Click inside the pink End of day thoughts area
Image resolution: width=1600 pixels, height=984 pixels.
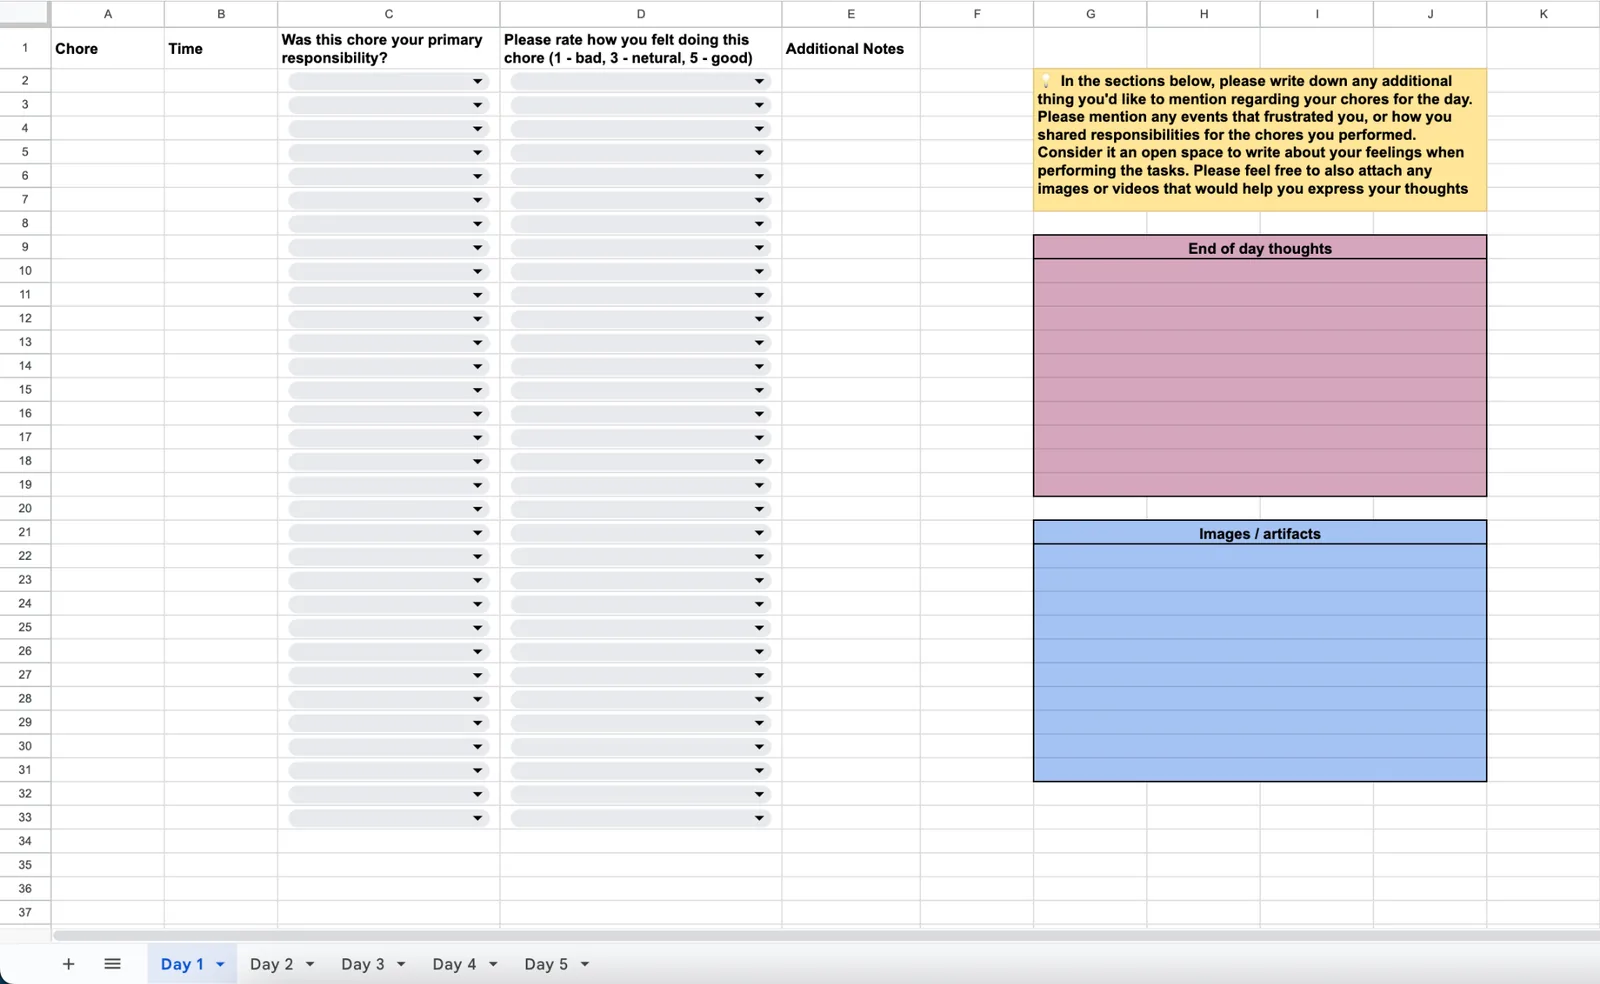1260,378
